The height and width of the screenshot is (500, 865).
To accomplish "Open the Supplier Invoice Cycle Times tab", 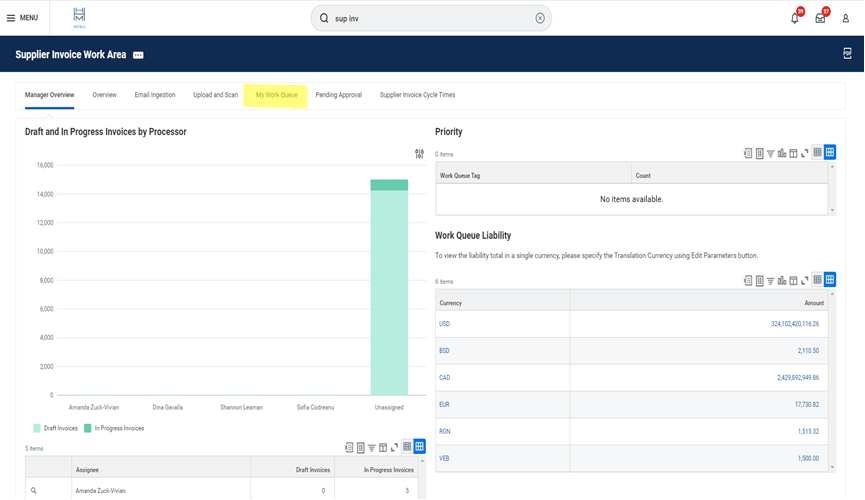I will tap(418, 95).
